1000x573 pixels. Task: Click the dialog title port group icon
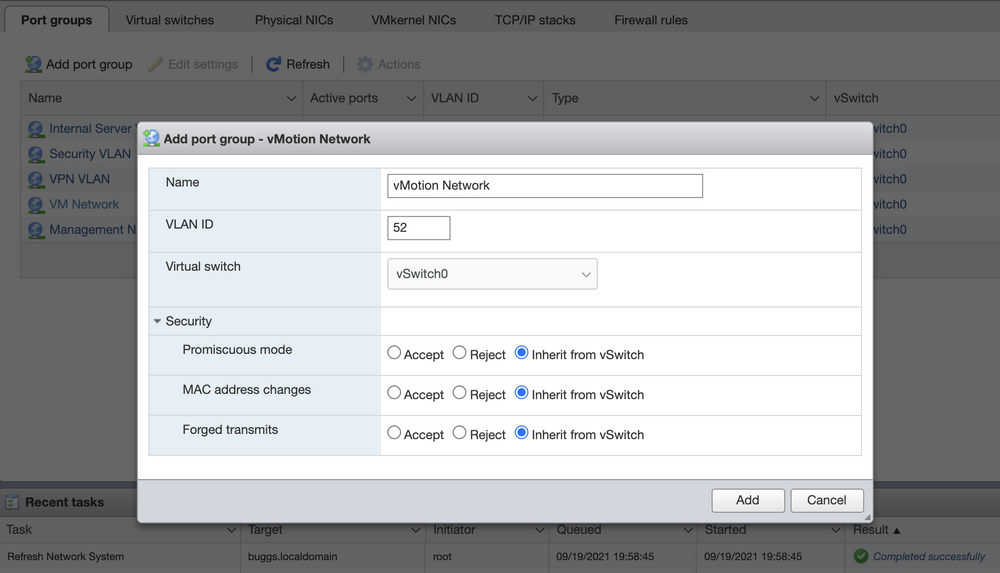pos(151,138)
